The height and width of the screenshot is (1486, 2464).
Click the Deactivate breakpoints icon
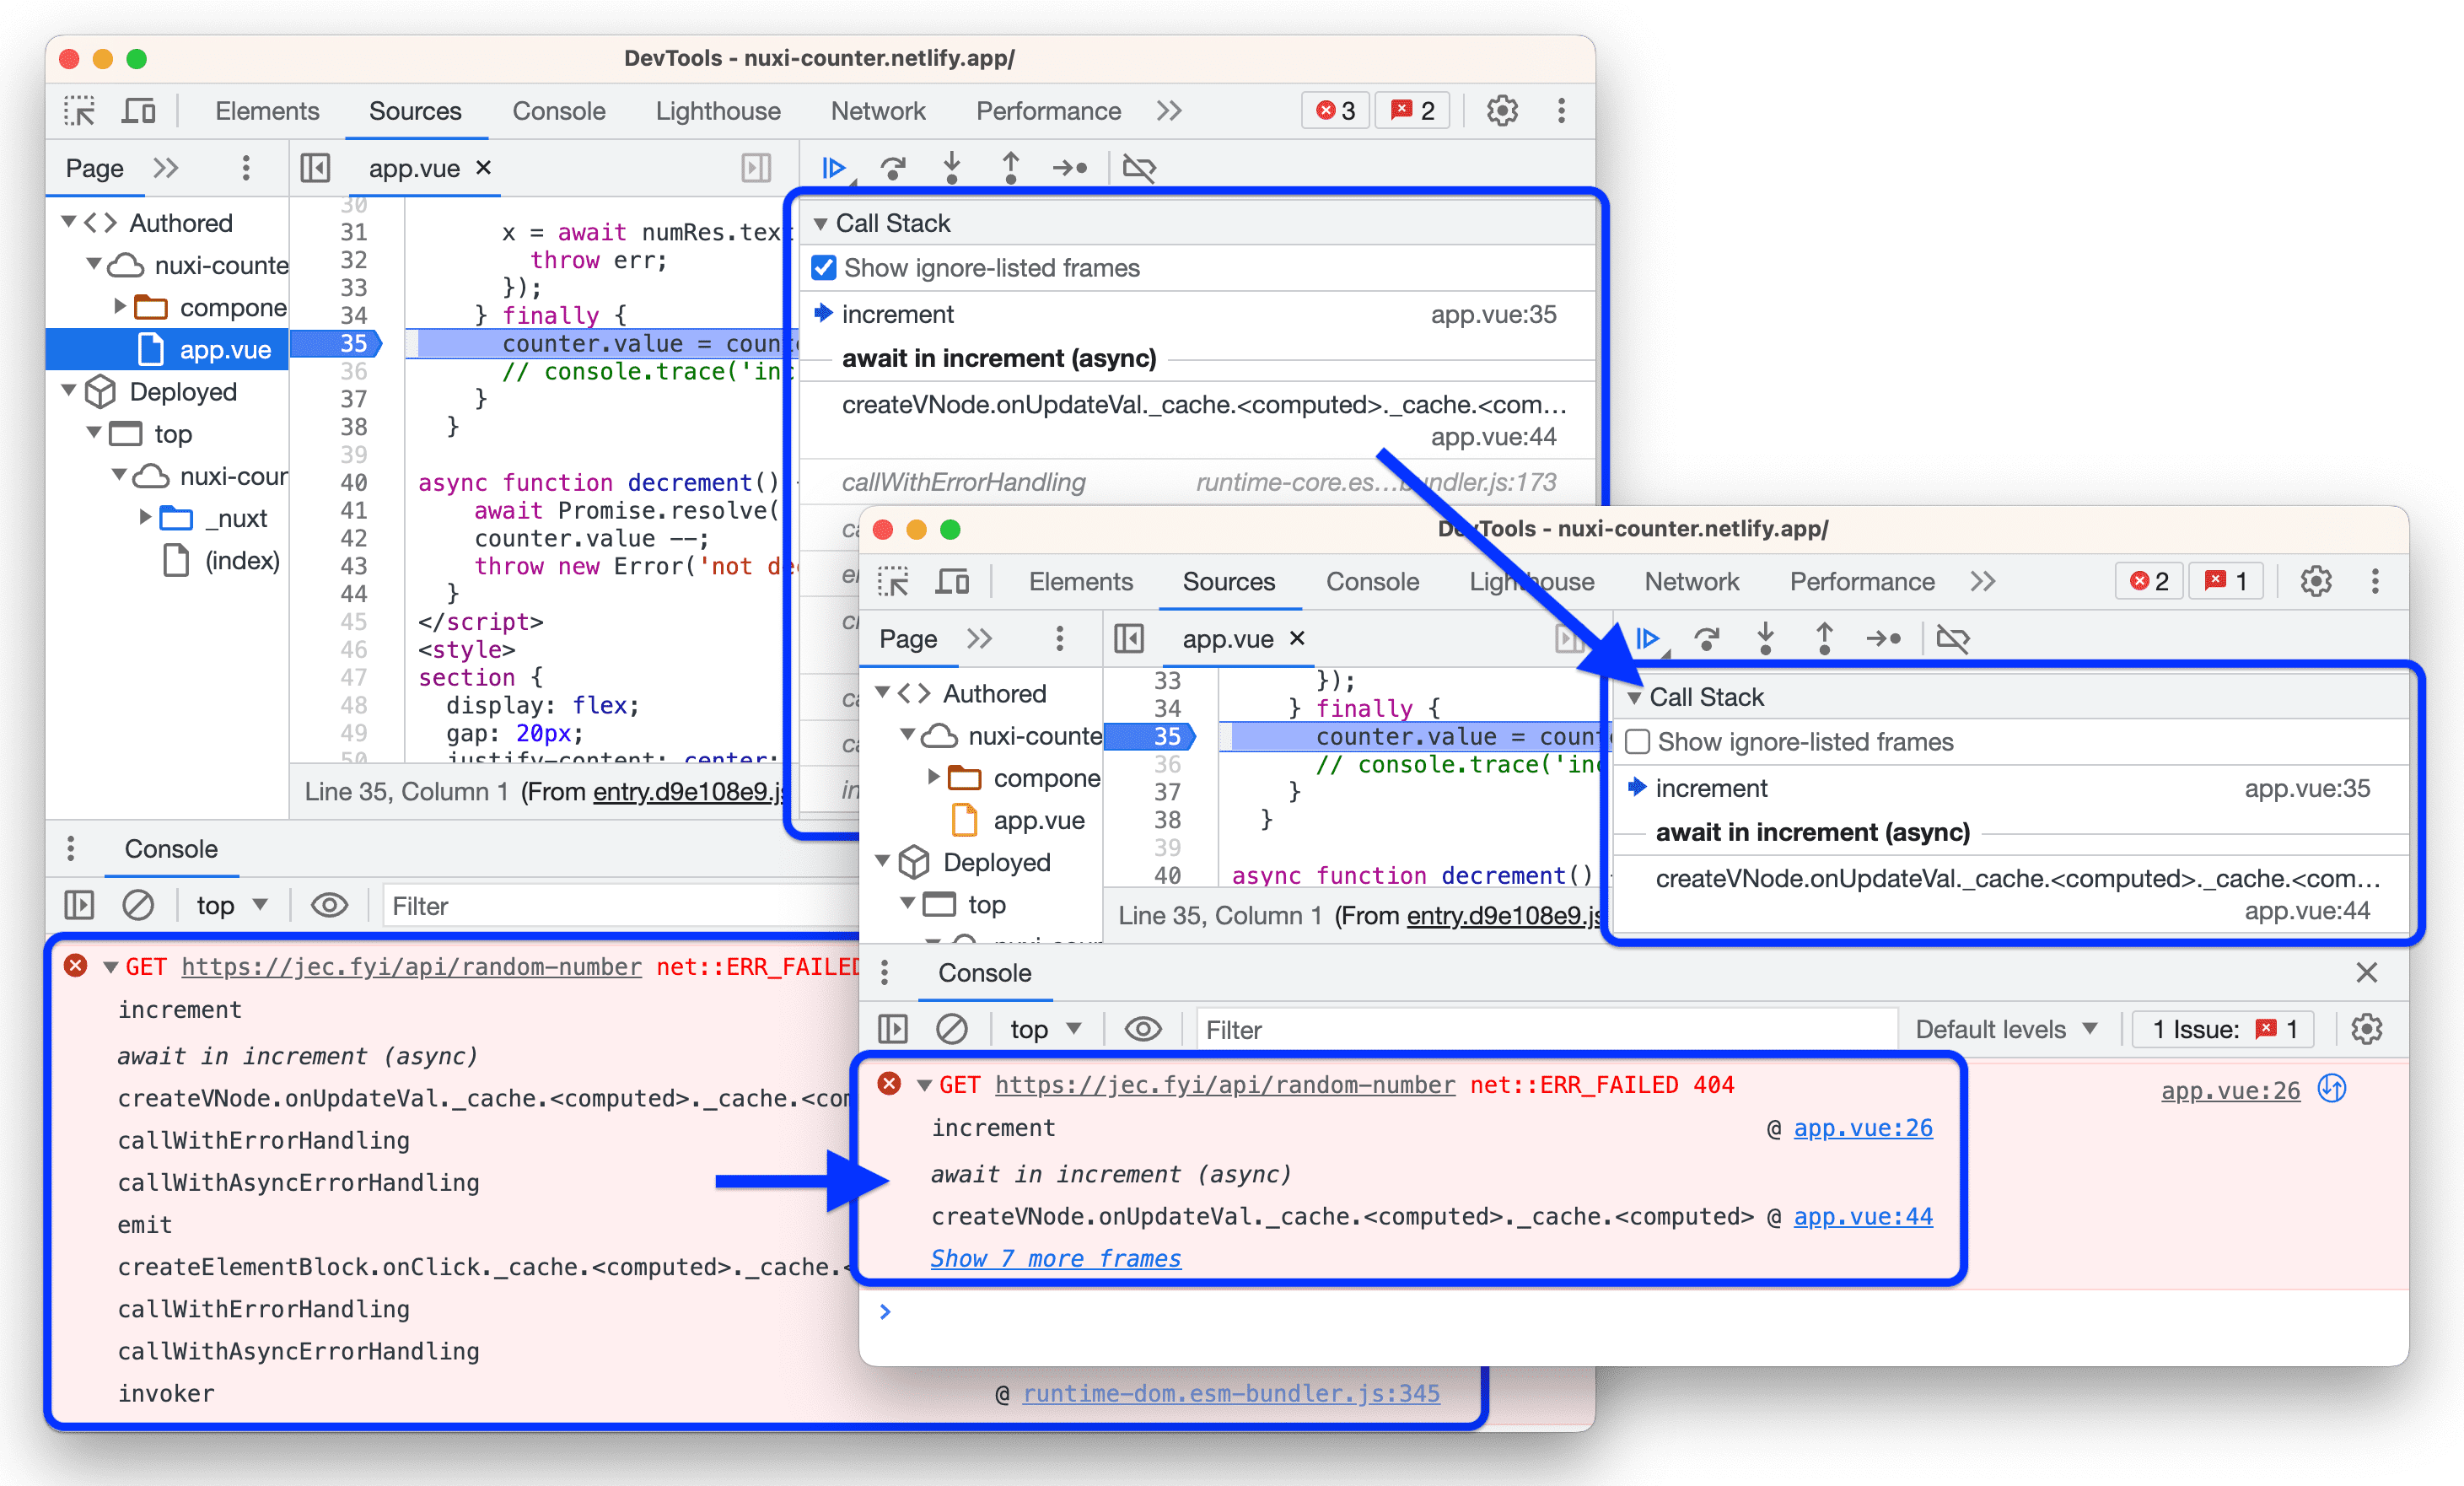tap(1138, 164)
